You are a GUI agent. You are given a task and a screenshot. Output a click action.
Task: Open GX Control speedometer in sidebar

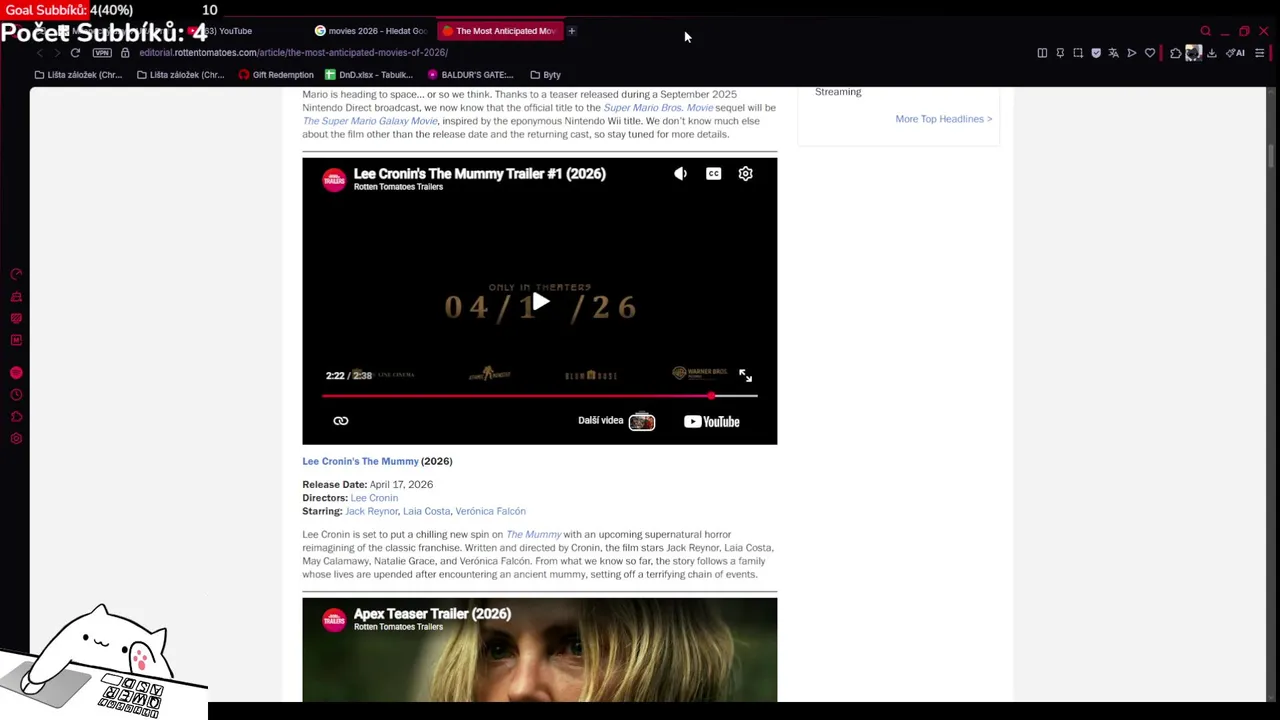tap(16, 274)
